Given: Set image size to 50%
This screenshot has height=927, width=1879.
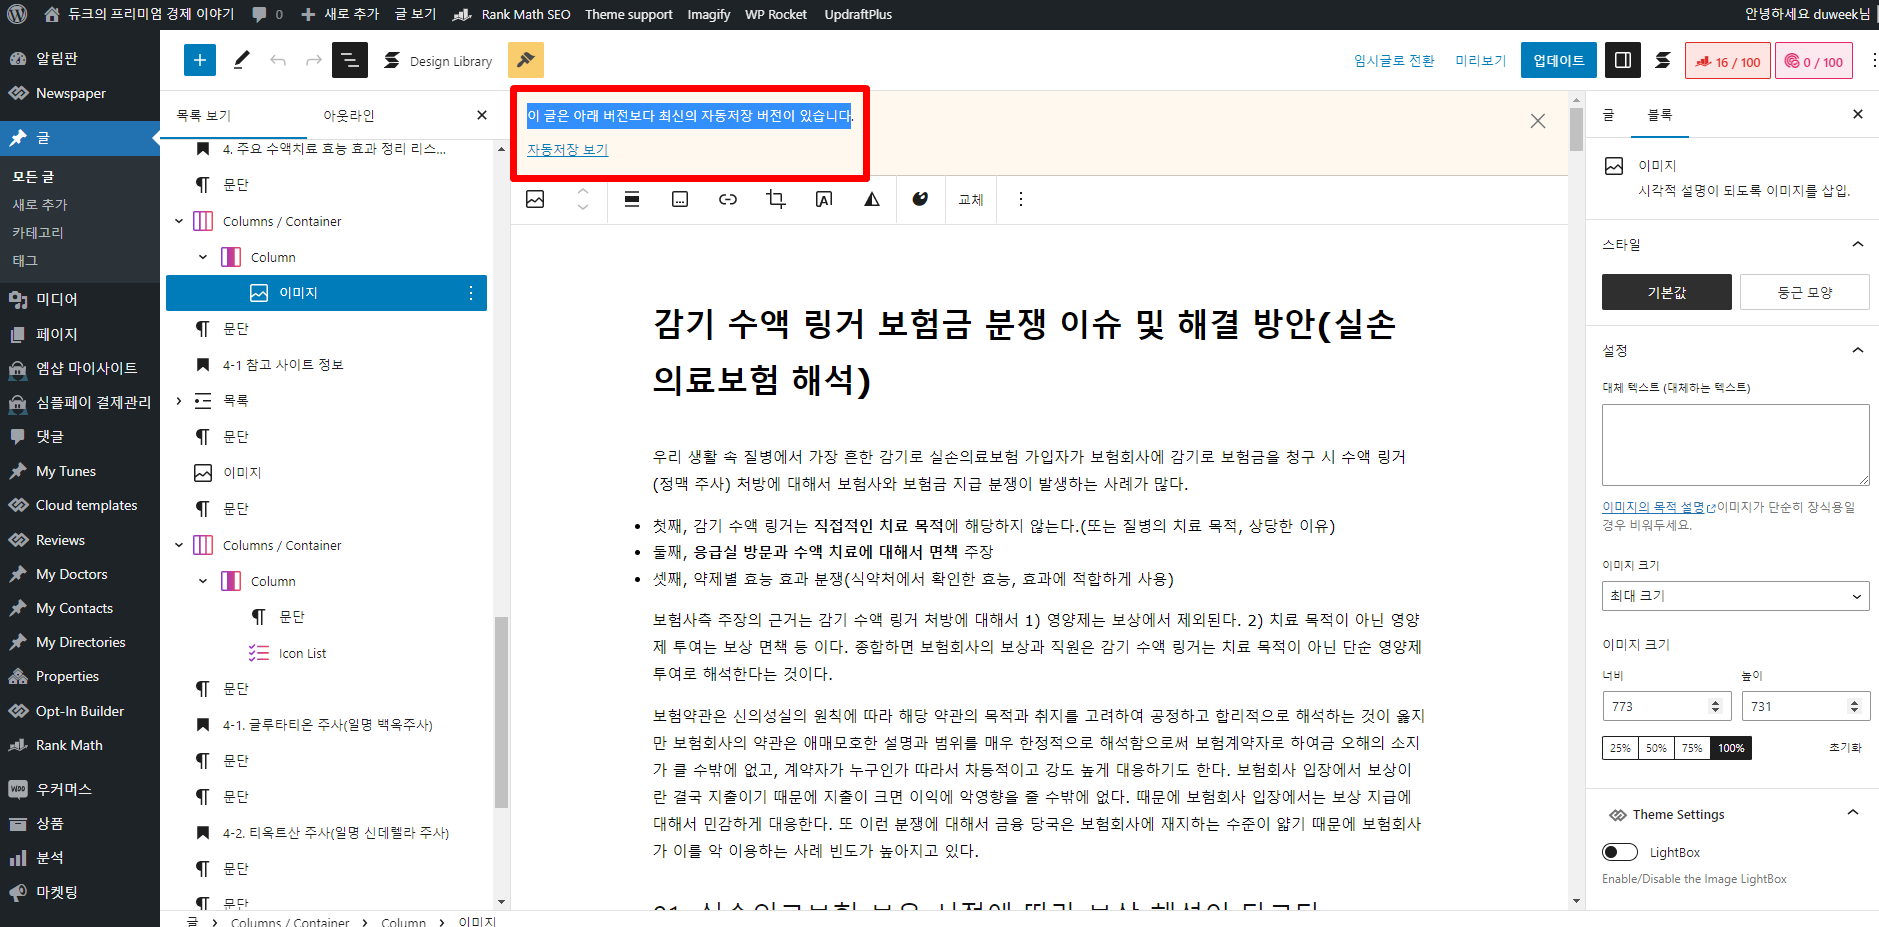Looking at the screenshot, I should (x=1656, y=748).
